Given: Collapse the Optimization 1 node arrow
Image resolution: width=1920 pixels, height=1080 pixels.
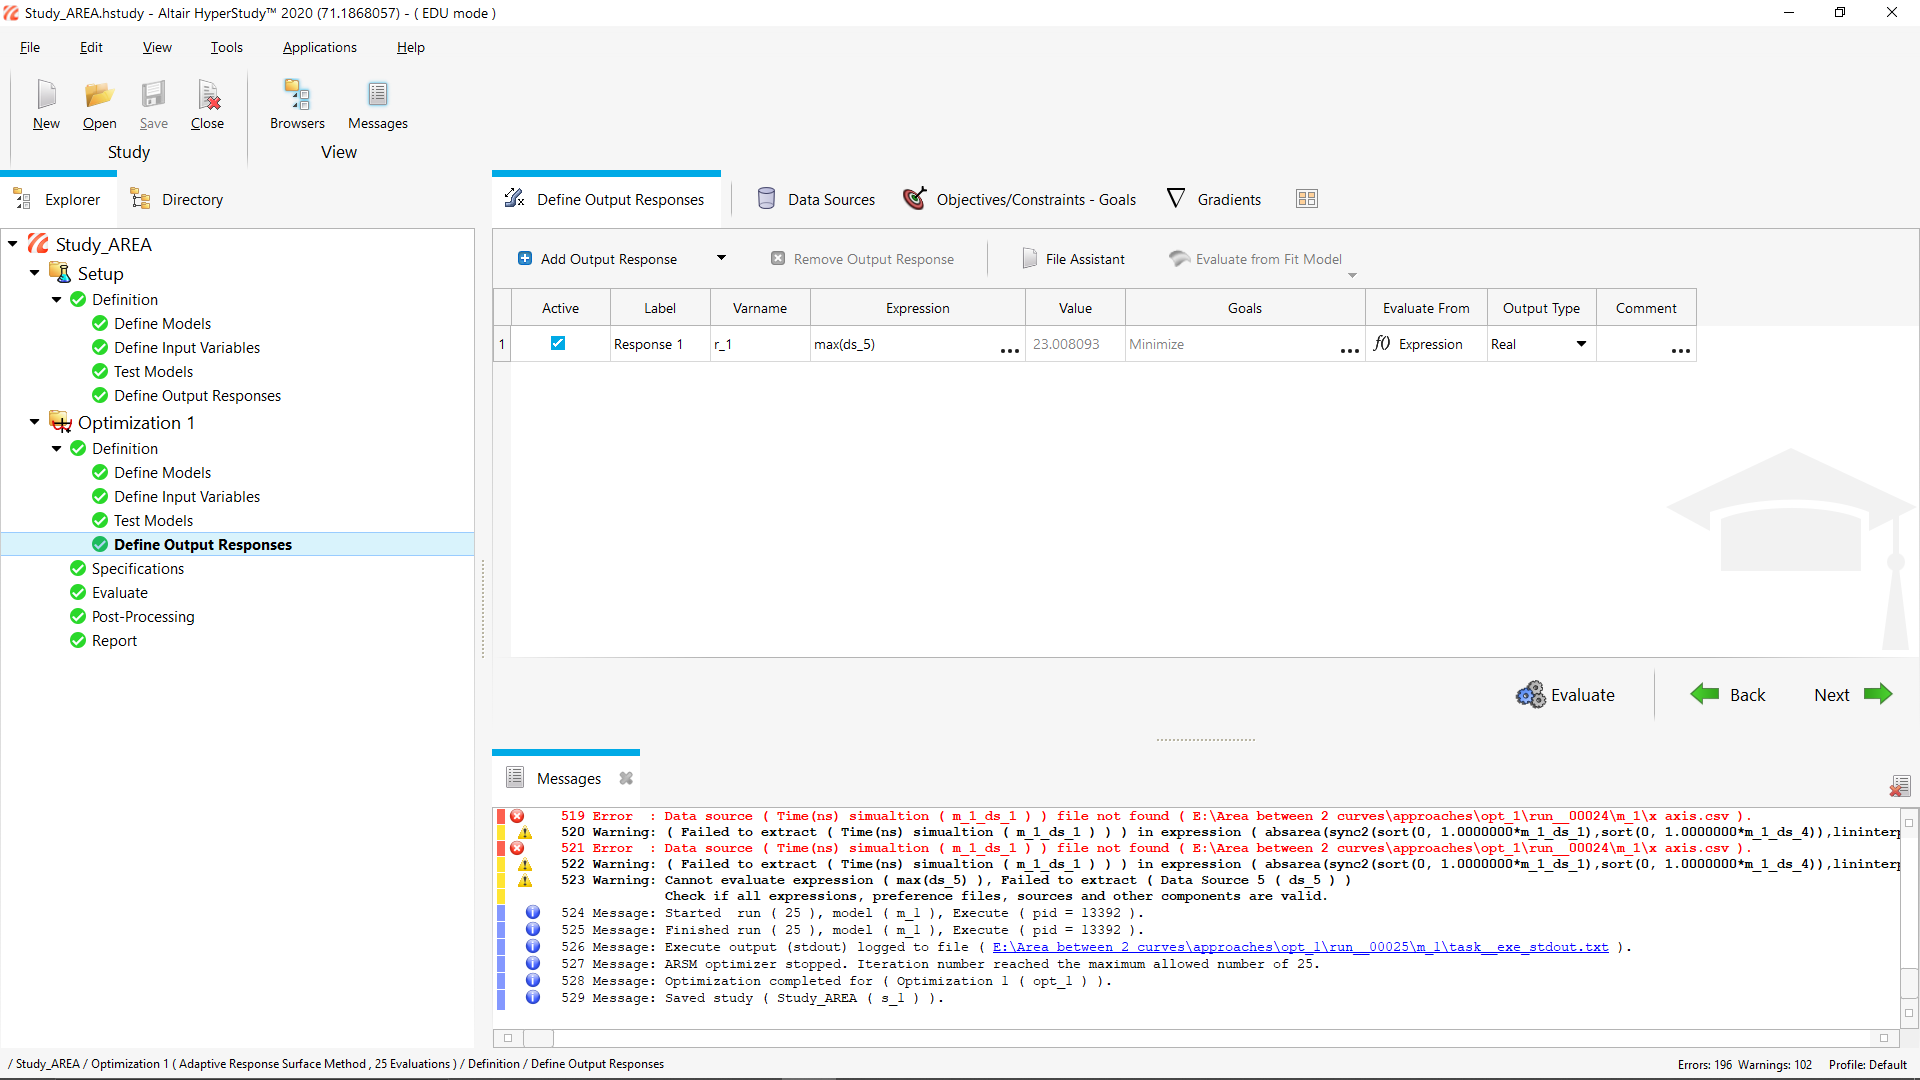Looking at the screenshot, I should pos(35,422).
